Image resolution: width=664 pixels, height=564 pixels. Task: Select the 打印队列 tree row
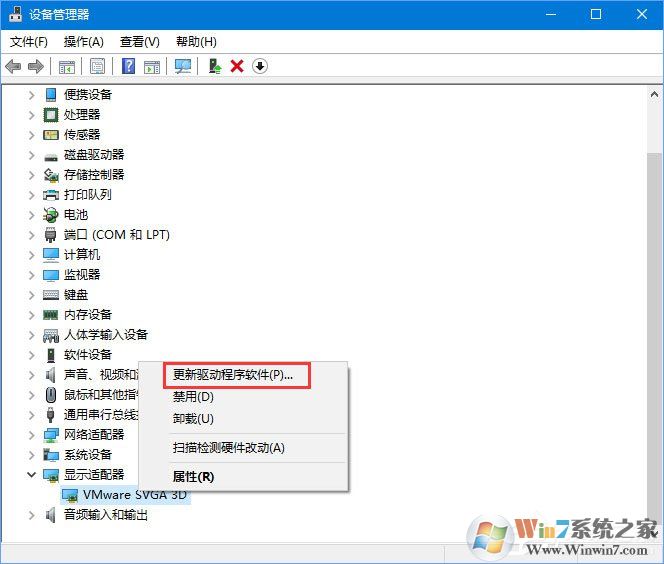pos(88,195)
